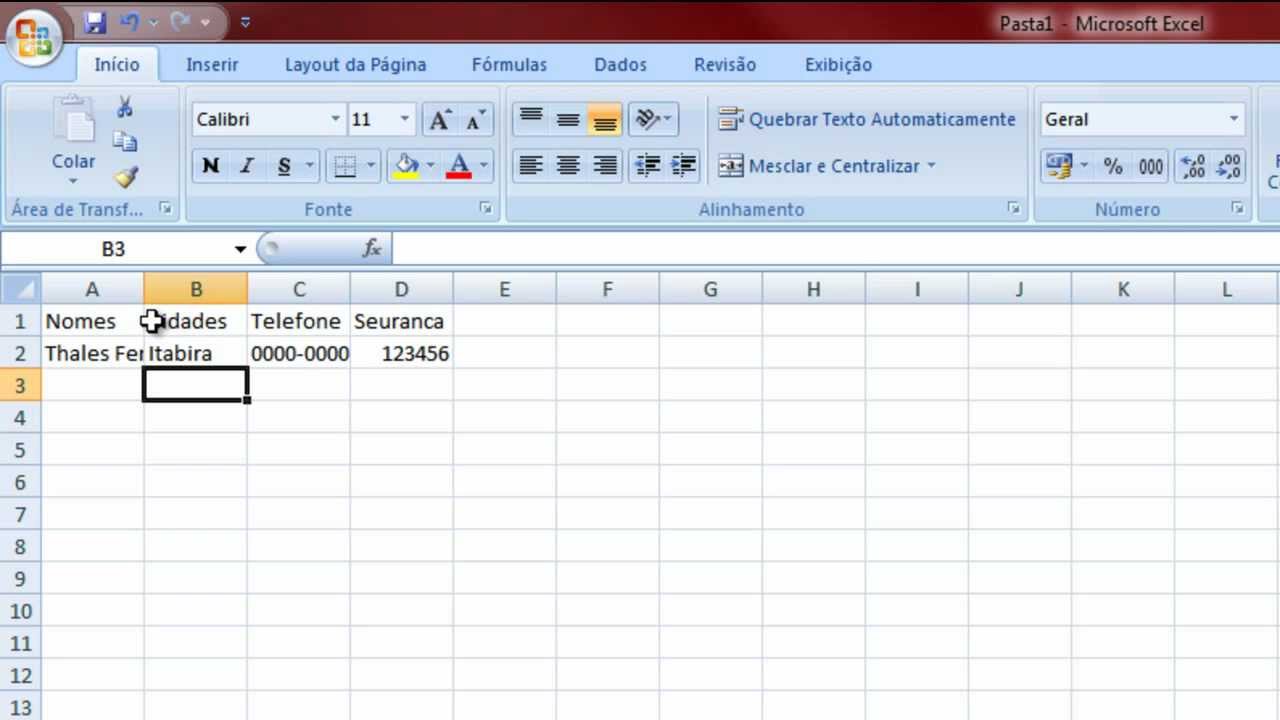
Task: Select column E header
Action: tap(504, 289)
